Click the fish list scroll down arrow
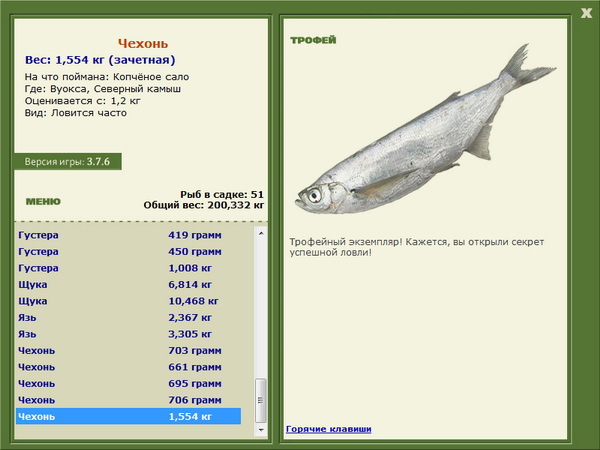600x450 pixels. pos(261,430)
